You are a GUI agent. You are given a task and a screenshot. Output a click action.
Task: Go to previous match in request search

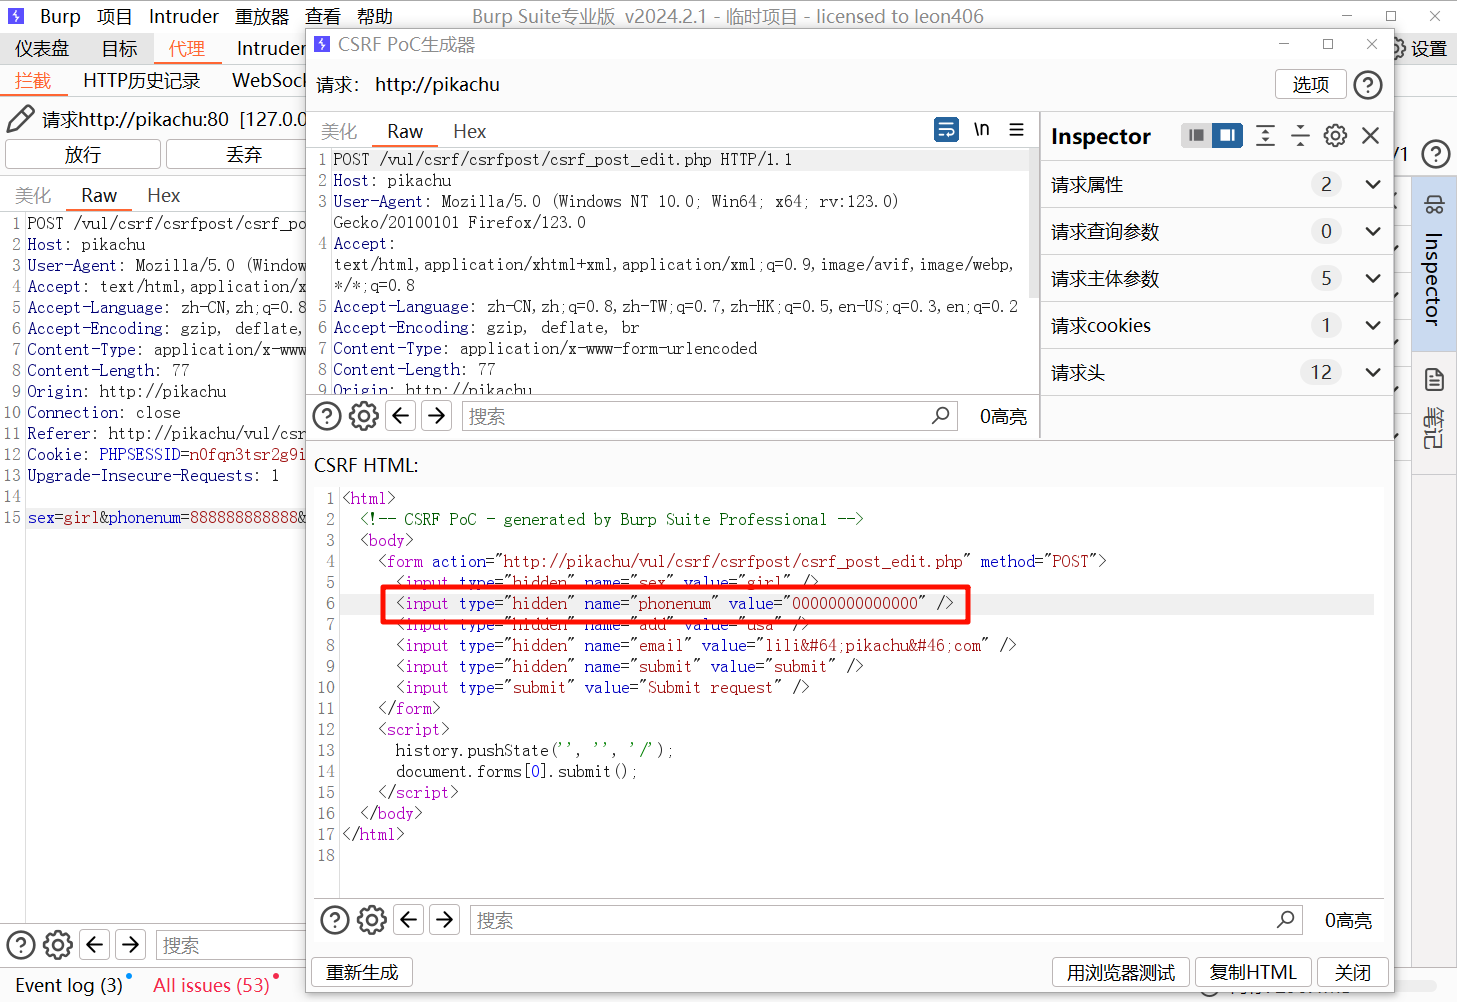(401, 415)
